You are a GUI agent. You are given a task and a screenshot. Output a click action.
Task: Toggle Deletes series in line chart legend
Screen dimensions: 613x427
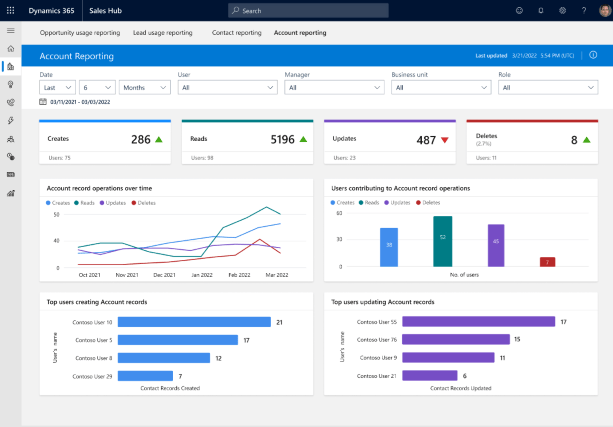point(144,203)
